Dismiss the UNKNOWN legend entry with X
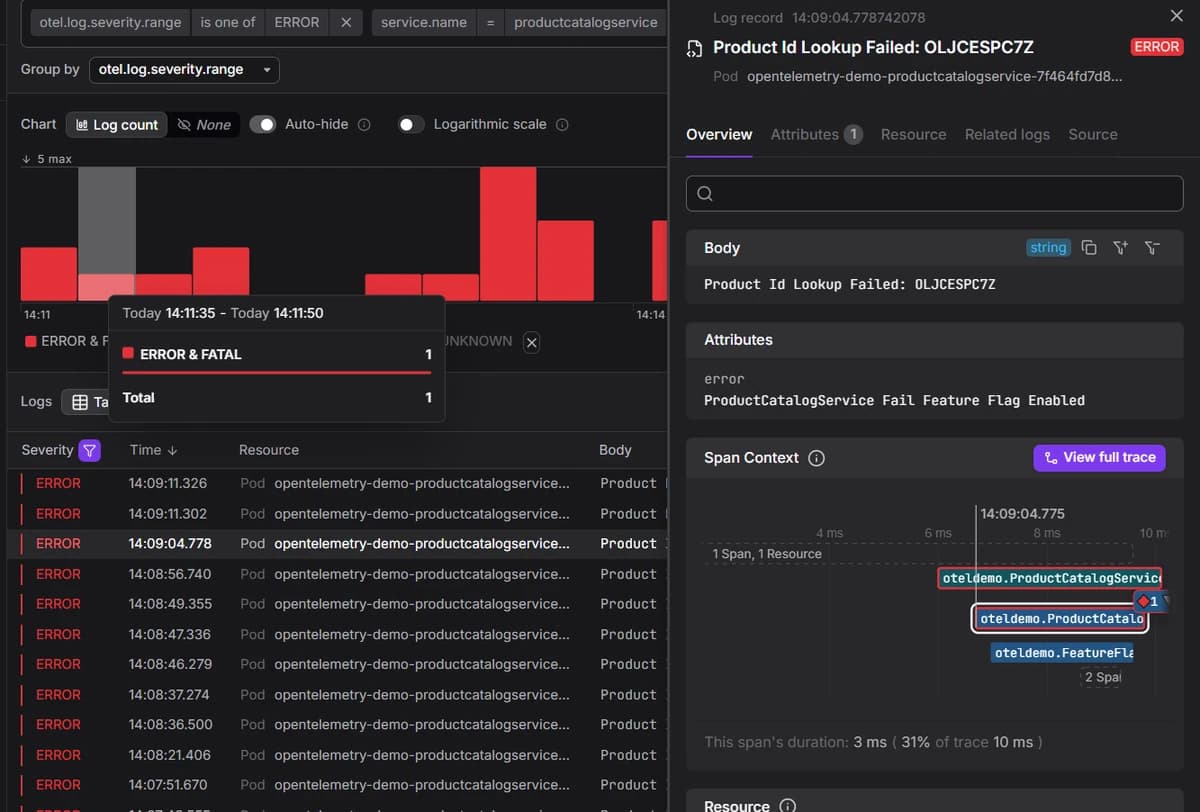The image size is (1200, 812). (531, 342)
